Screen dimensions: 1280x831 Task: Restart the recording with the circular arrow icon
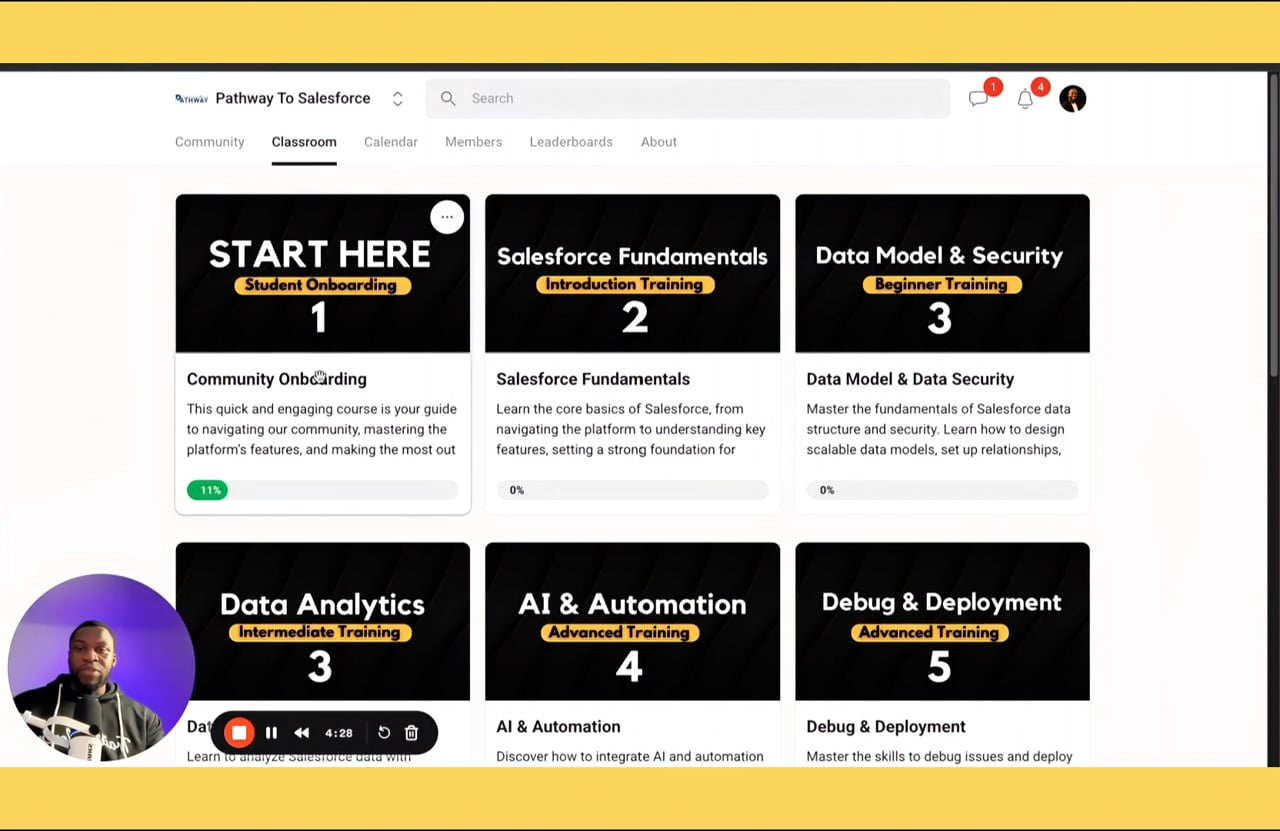(x=383, y=732)
